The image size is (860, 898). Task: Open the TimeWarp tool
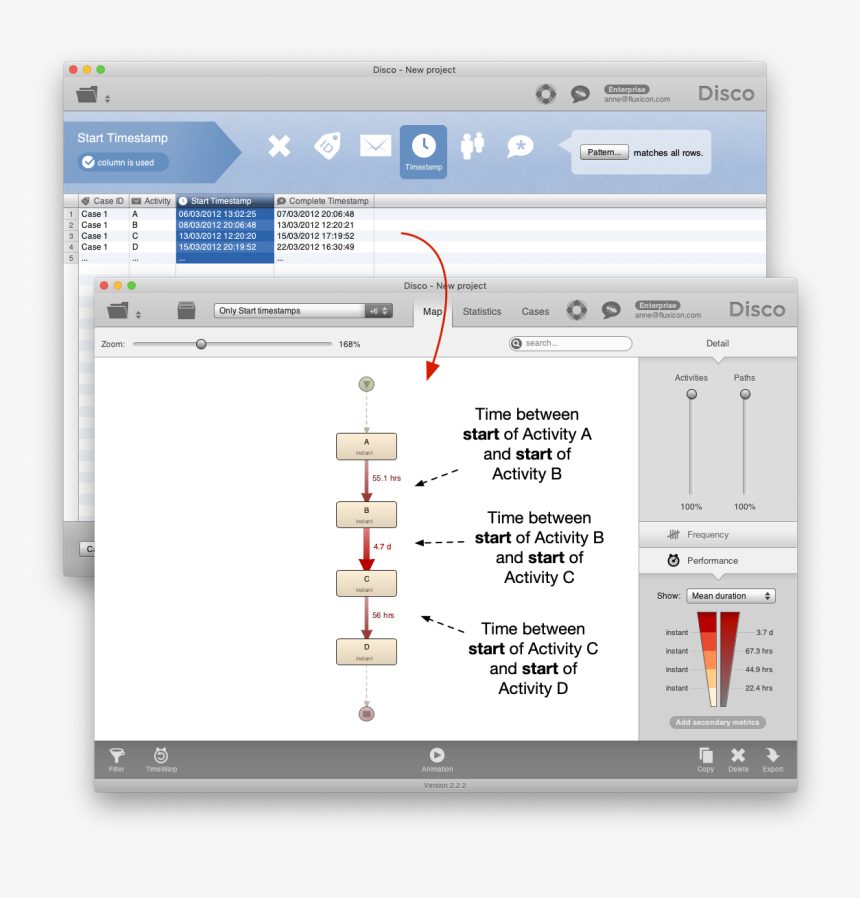(161, 760)
